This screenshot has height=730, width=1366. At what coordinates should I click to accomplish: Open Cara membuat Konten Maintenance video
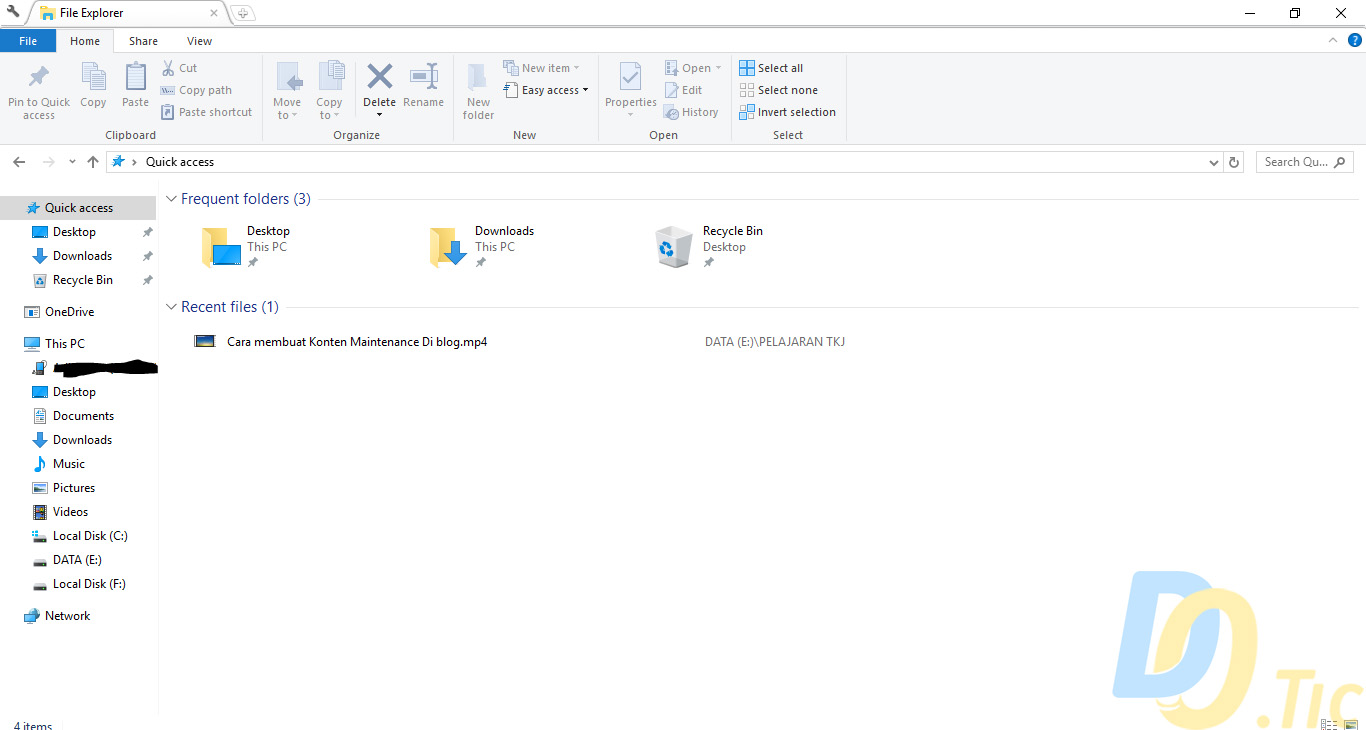tap(356, 341)
